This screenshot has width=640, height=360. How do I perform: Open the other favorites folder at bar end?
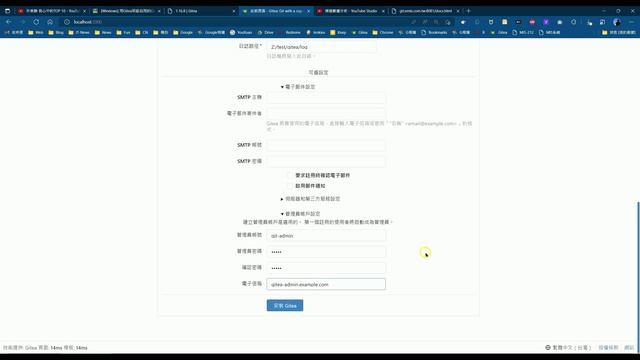(618, 32)
